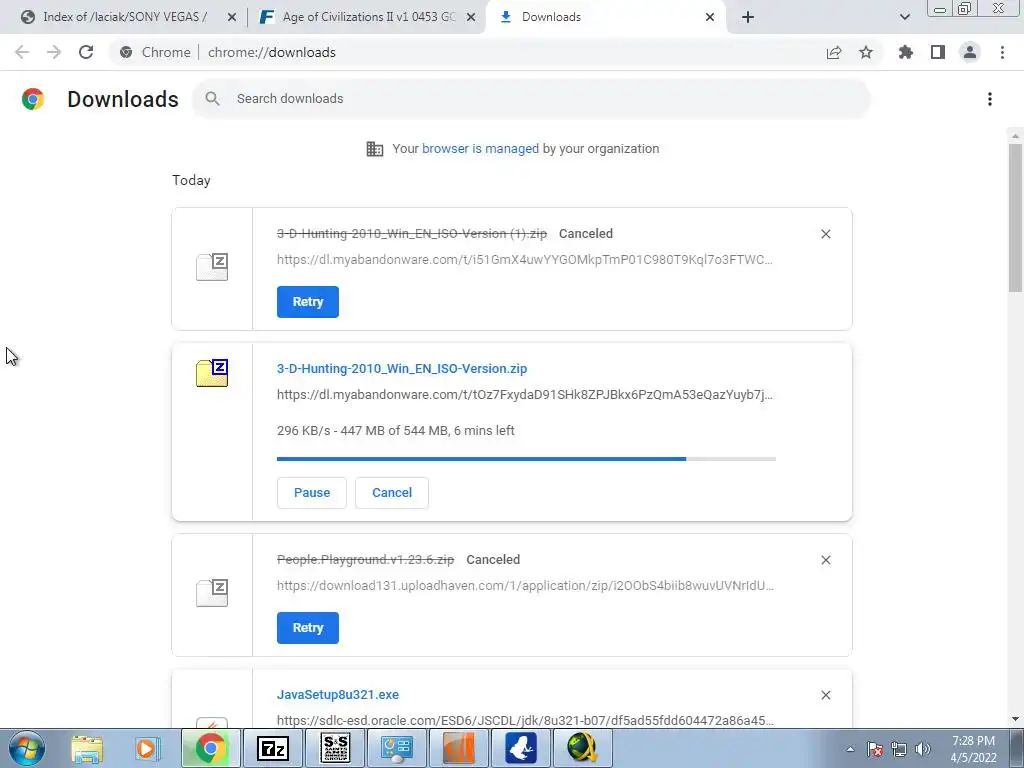Open 3-D-Hunting-2010_Win_EN_ISO-Version.zip link
This screenshot has height=768, width=1024.
(x=402, y=368)
